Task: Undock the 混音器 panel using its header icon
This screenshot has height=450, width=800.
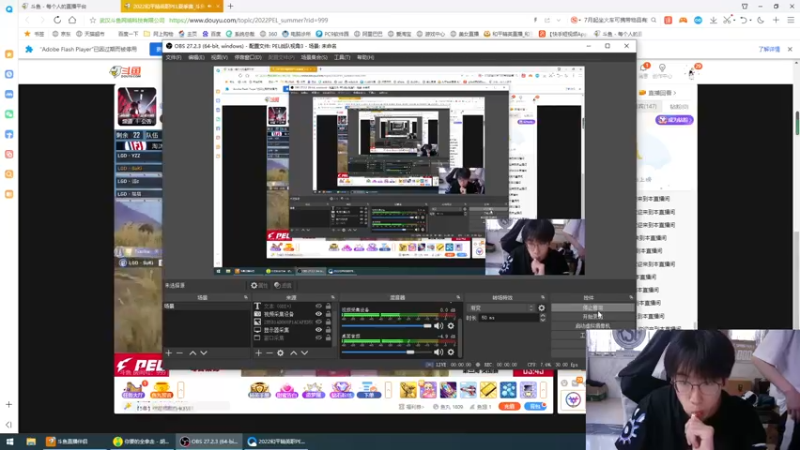Action: coord(458,297)
